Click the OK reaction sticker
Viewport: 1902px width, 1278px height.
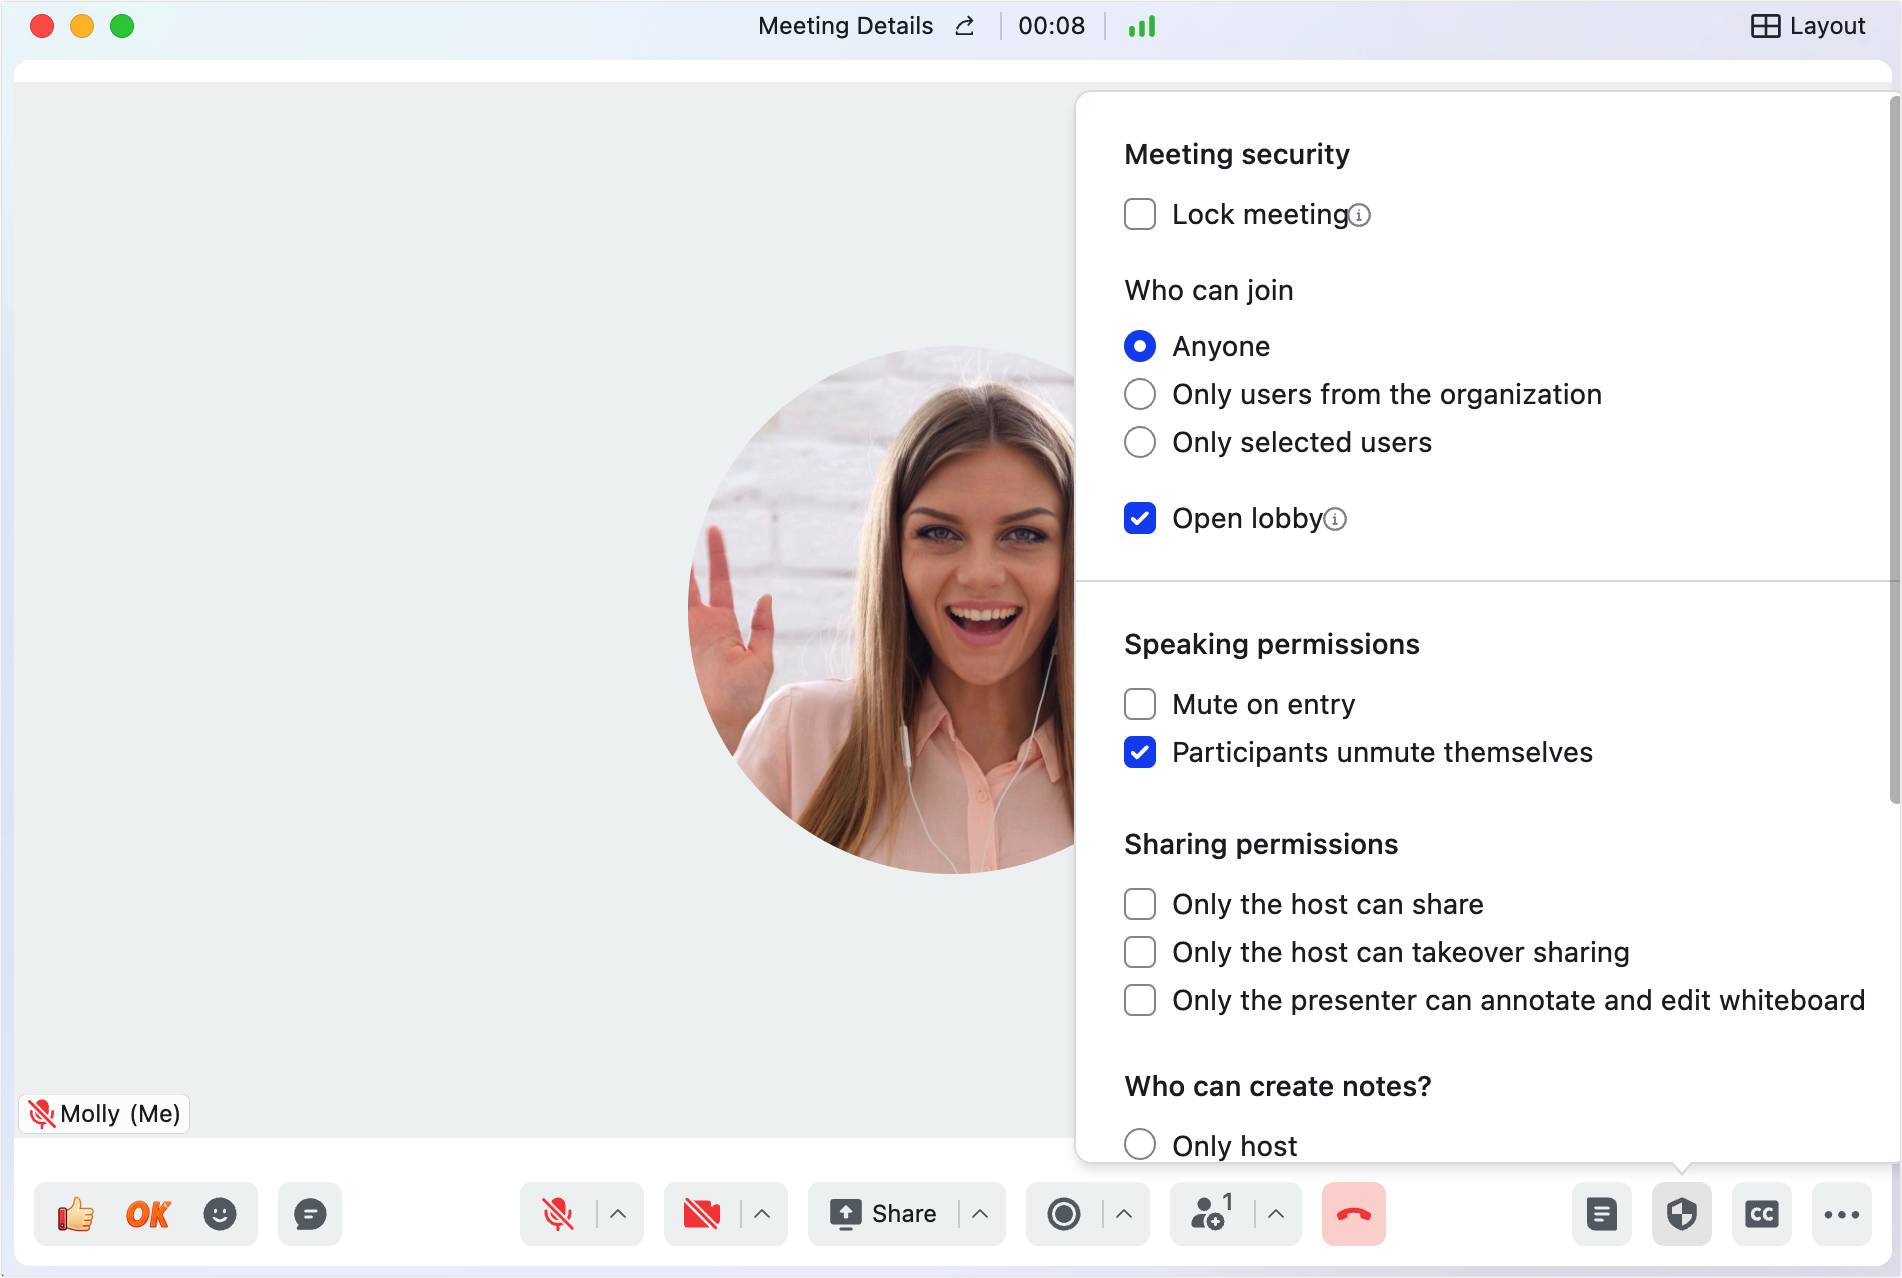[x=148, y=1214]
